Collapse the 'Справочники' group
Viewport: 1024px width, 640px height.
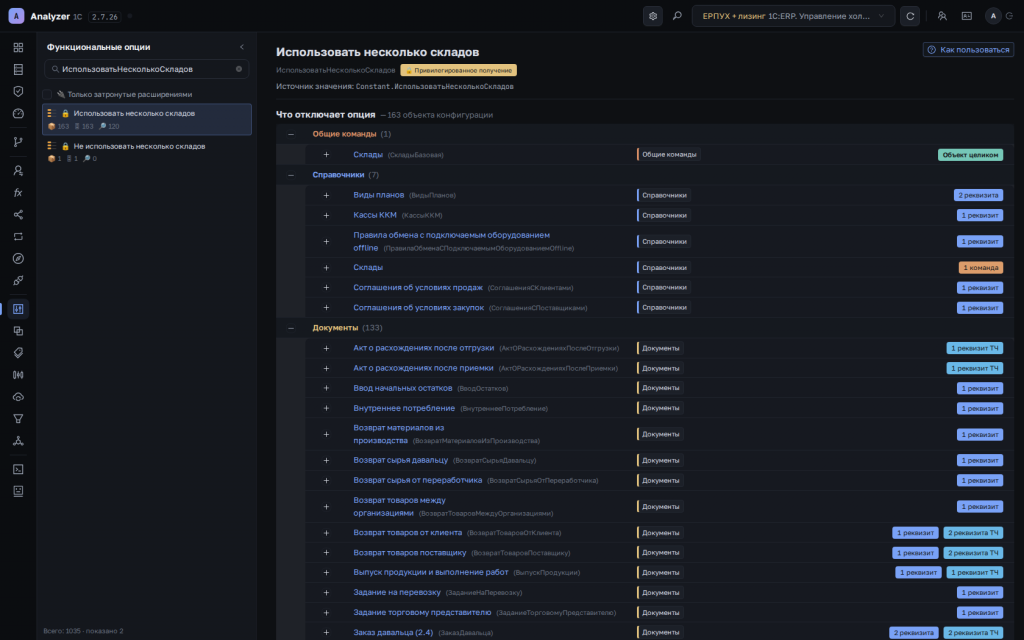click(x=291, y=175)
